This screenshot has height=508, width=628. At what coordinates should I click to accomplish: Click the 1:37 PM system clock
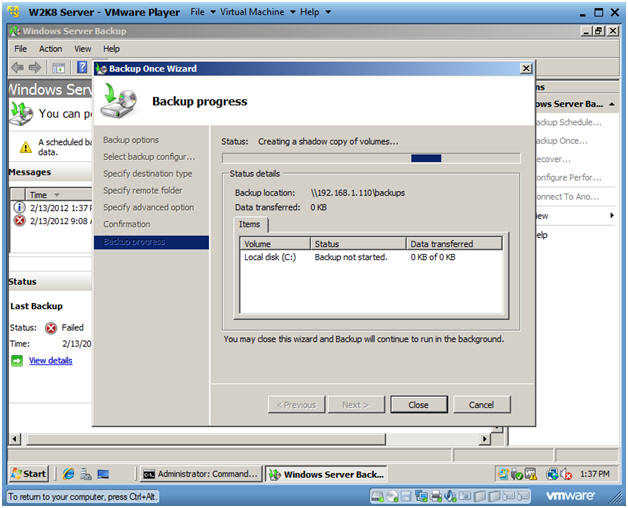tap(595, 474)
